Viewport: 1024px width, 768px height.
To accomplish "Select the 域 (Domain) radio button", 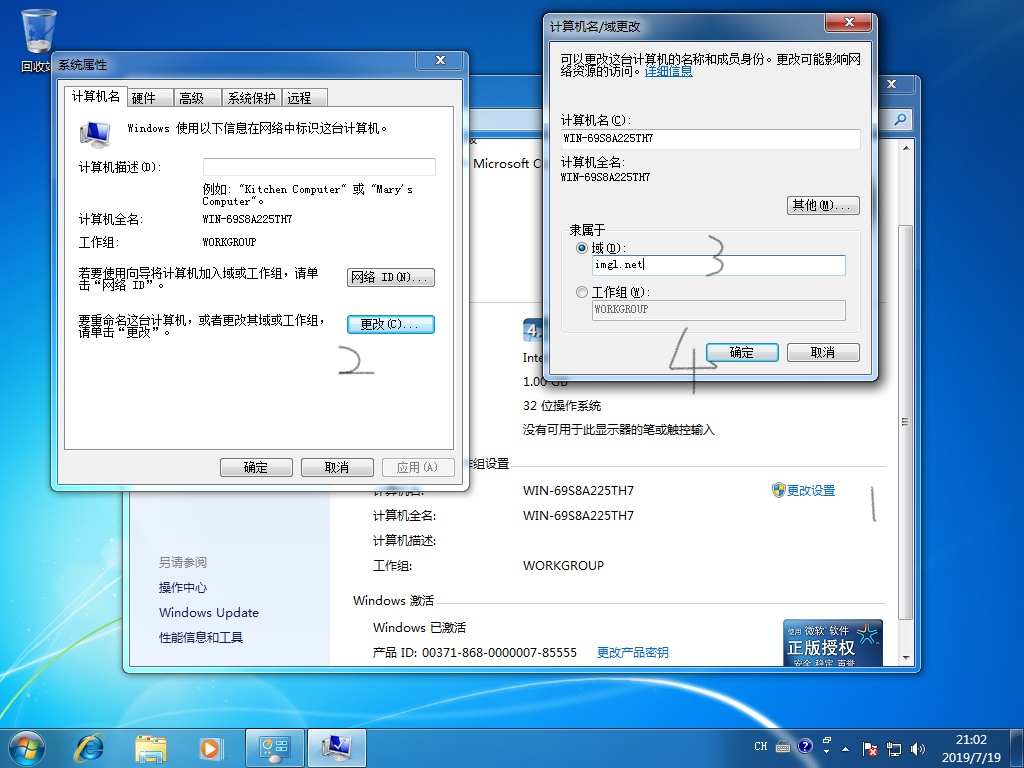I will [x=583, y=248].
